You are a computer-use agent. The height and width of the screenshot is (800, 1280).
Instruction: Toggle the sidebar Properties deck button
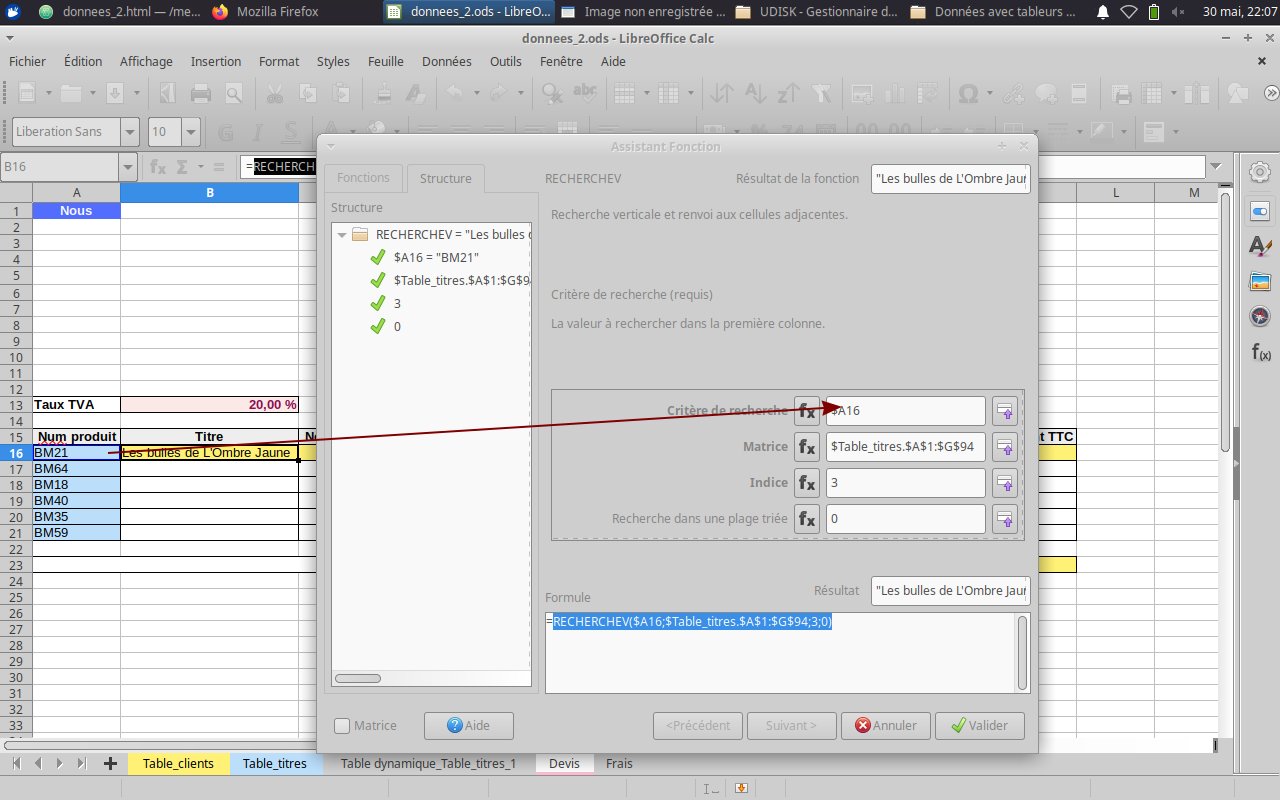[x=1260, y=212]
